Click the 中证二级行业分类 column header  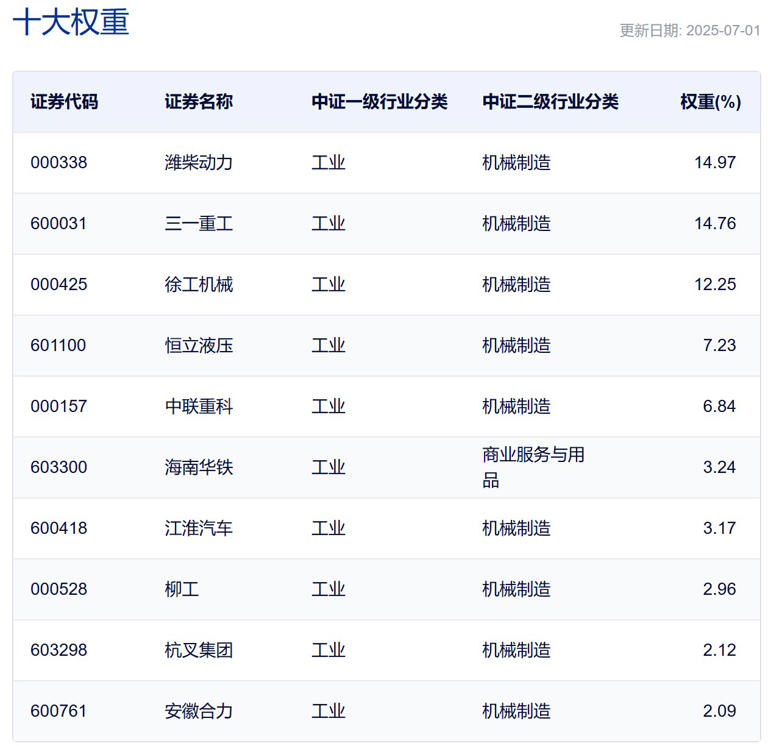pos(550,102)
